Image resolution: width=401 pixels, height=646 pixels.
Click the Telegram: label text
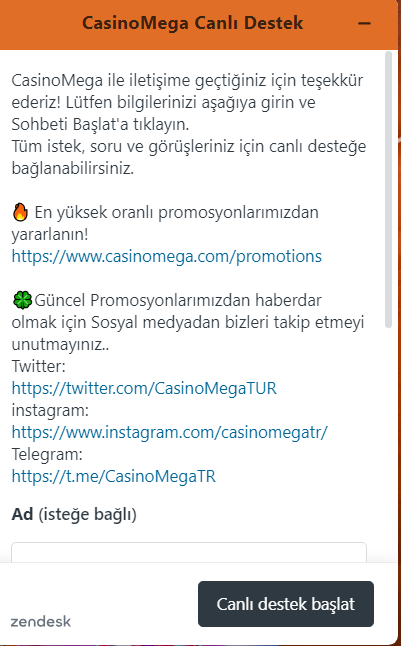coord(47,454)
